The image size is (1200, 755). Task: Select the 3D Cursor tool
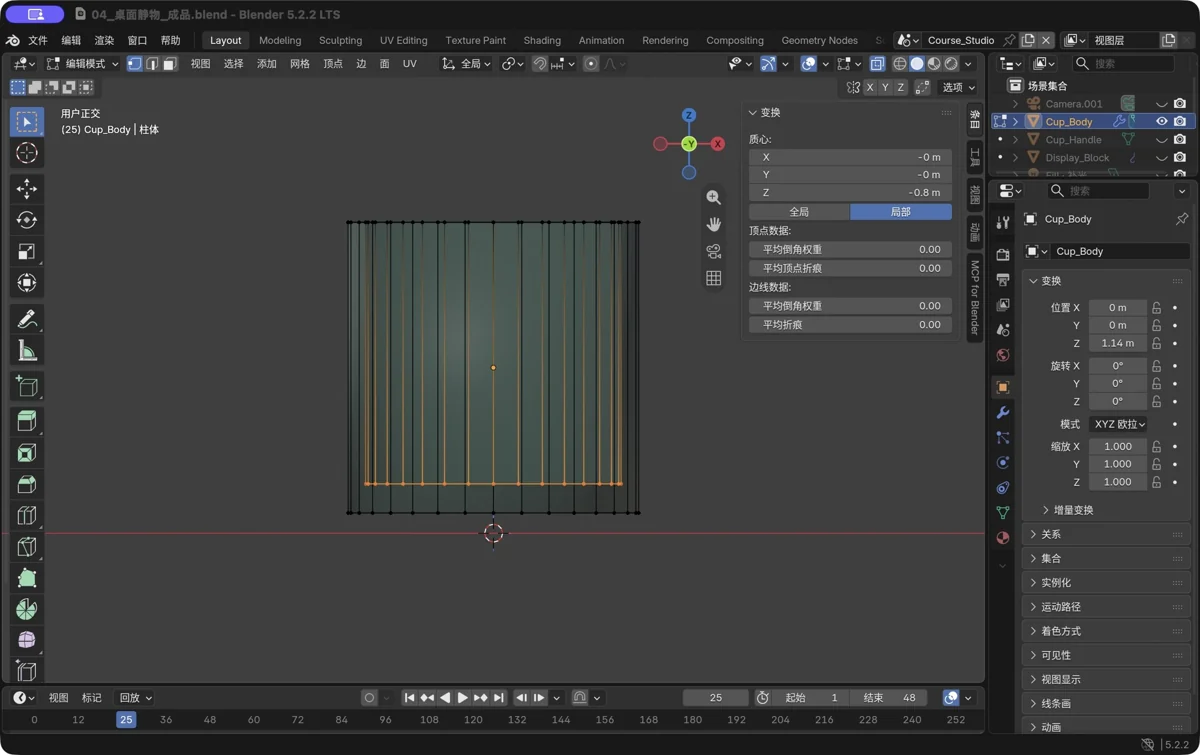click(27, 153)
